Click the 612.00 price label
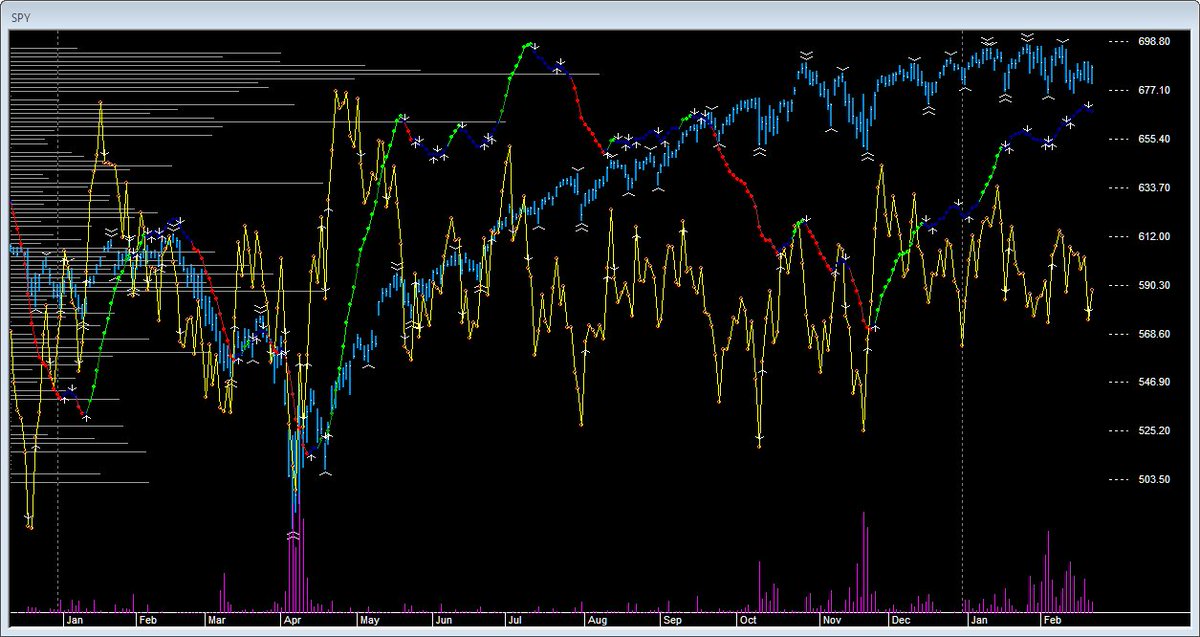 [1153, 236]
